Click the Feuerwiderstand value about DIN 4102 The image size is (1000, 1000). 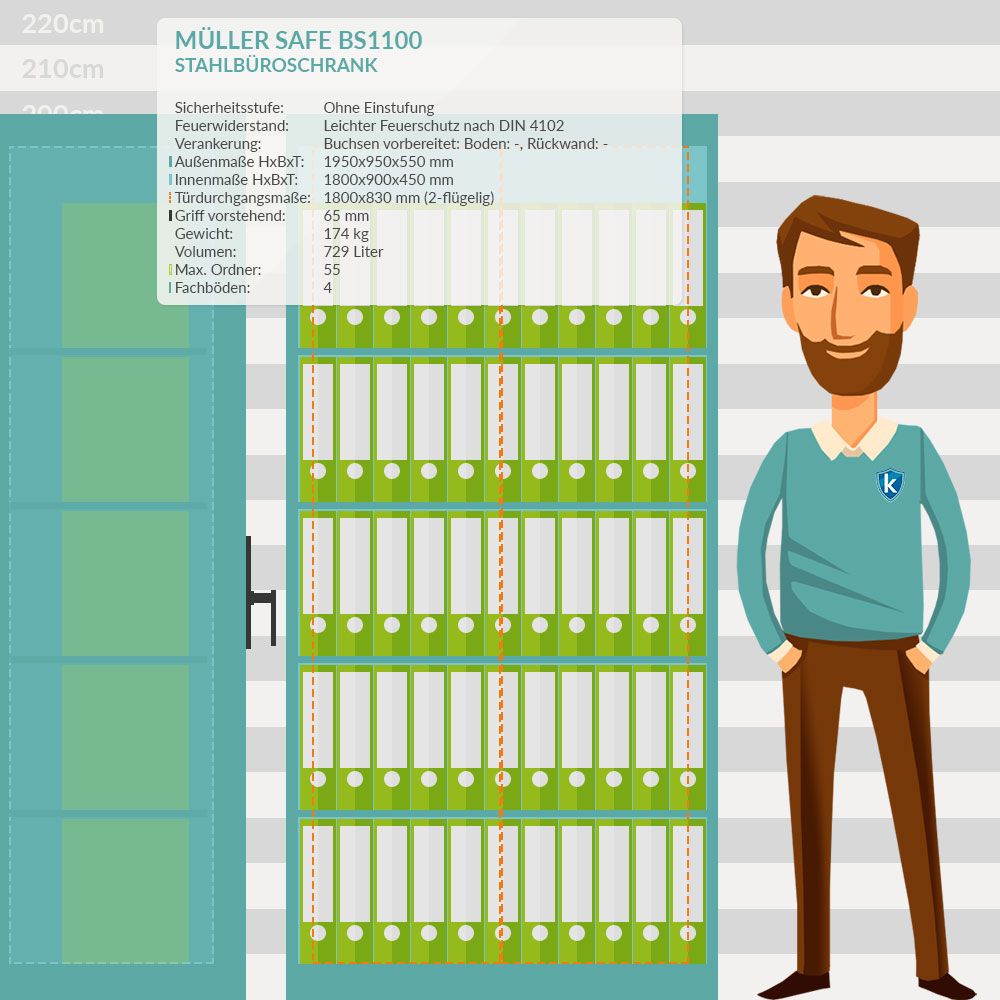tap(443, 126)
